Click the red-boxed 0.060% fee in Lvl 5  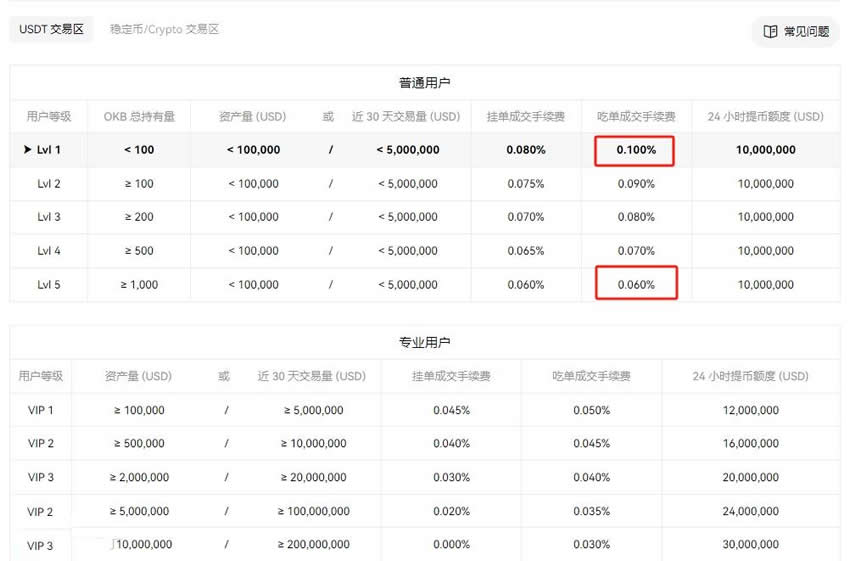(x=635, y=284)
